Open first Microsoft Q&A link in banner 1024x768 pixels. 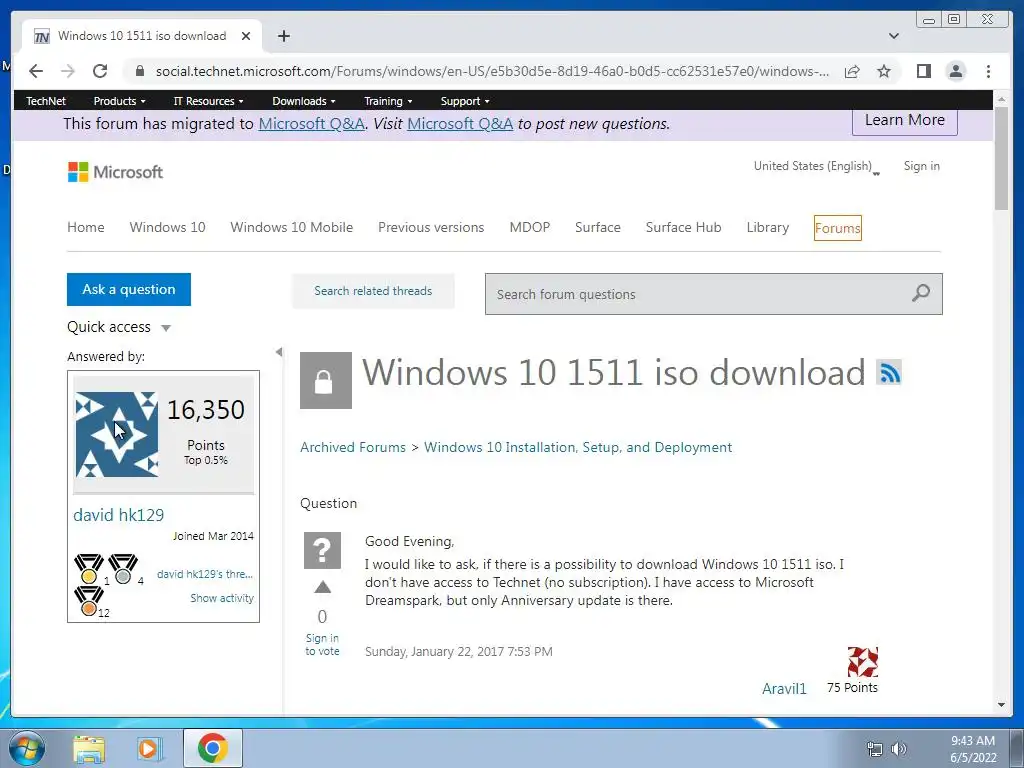(x=312, y=123)
